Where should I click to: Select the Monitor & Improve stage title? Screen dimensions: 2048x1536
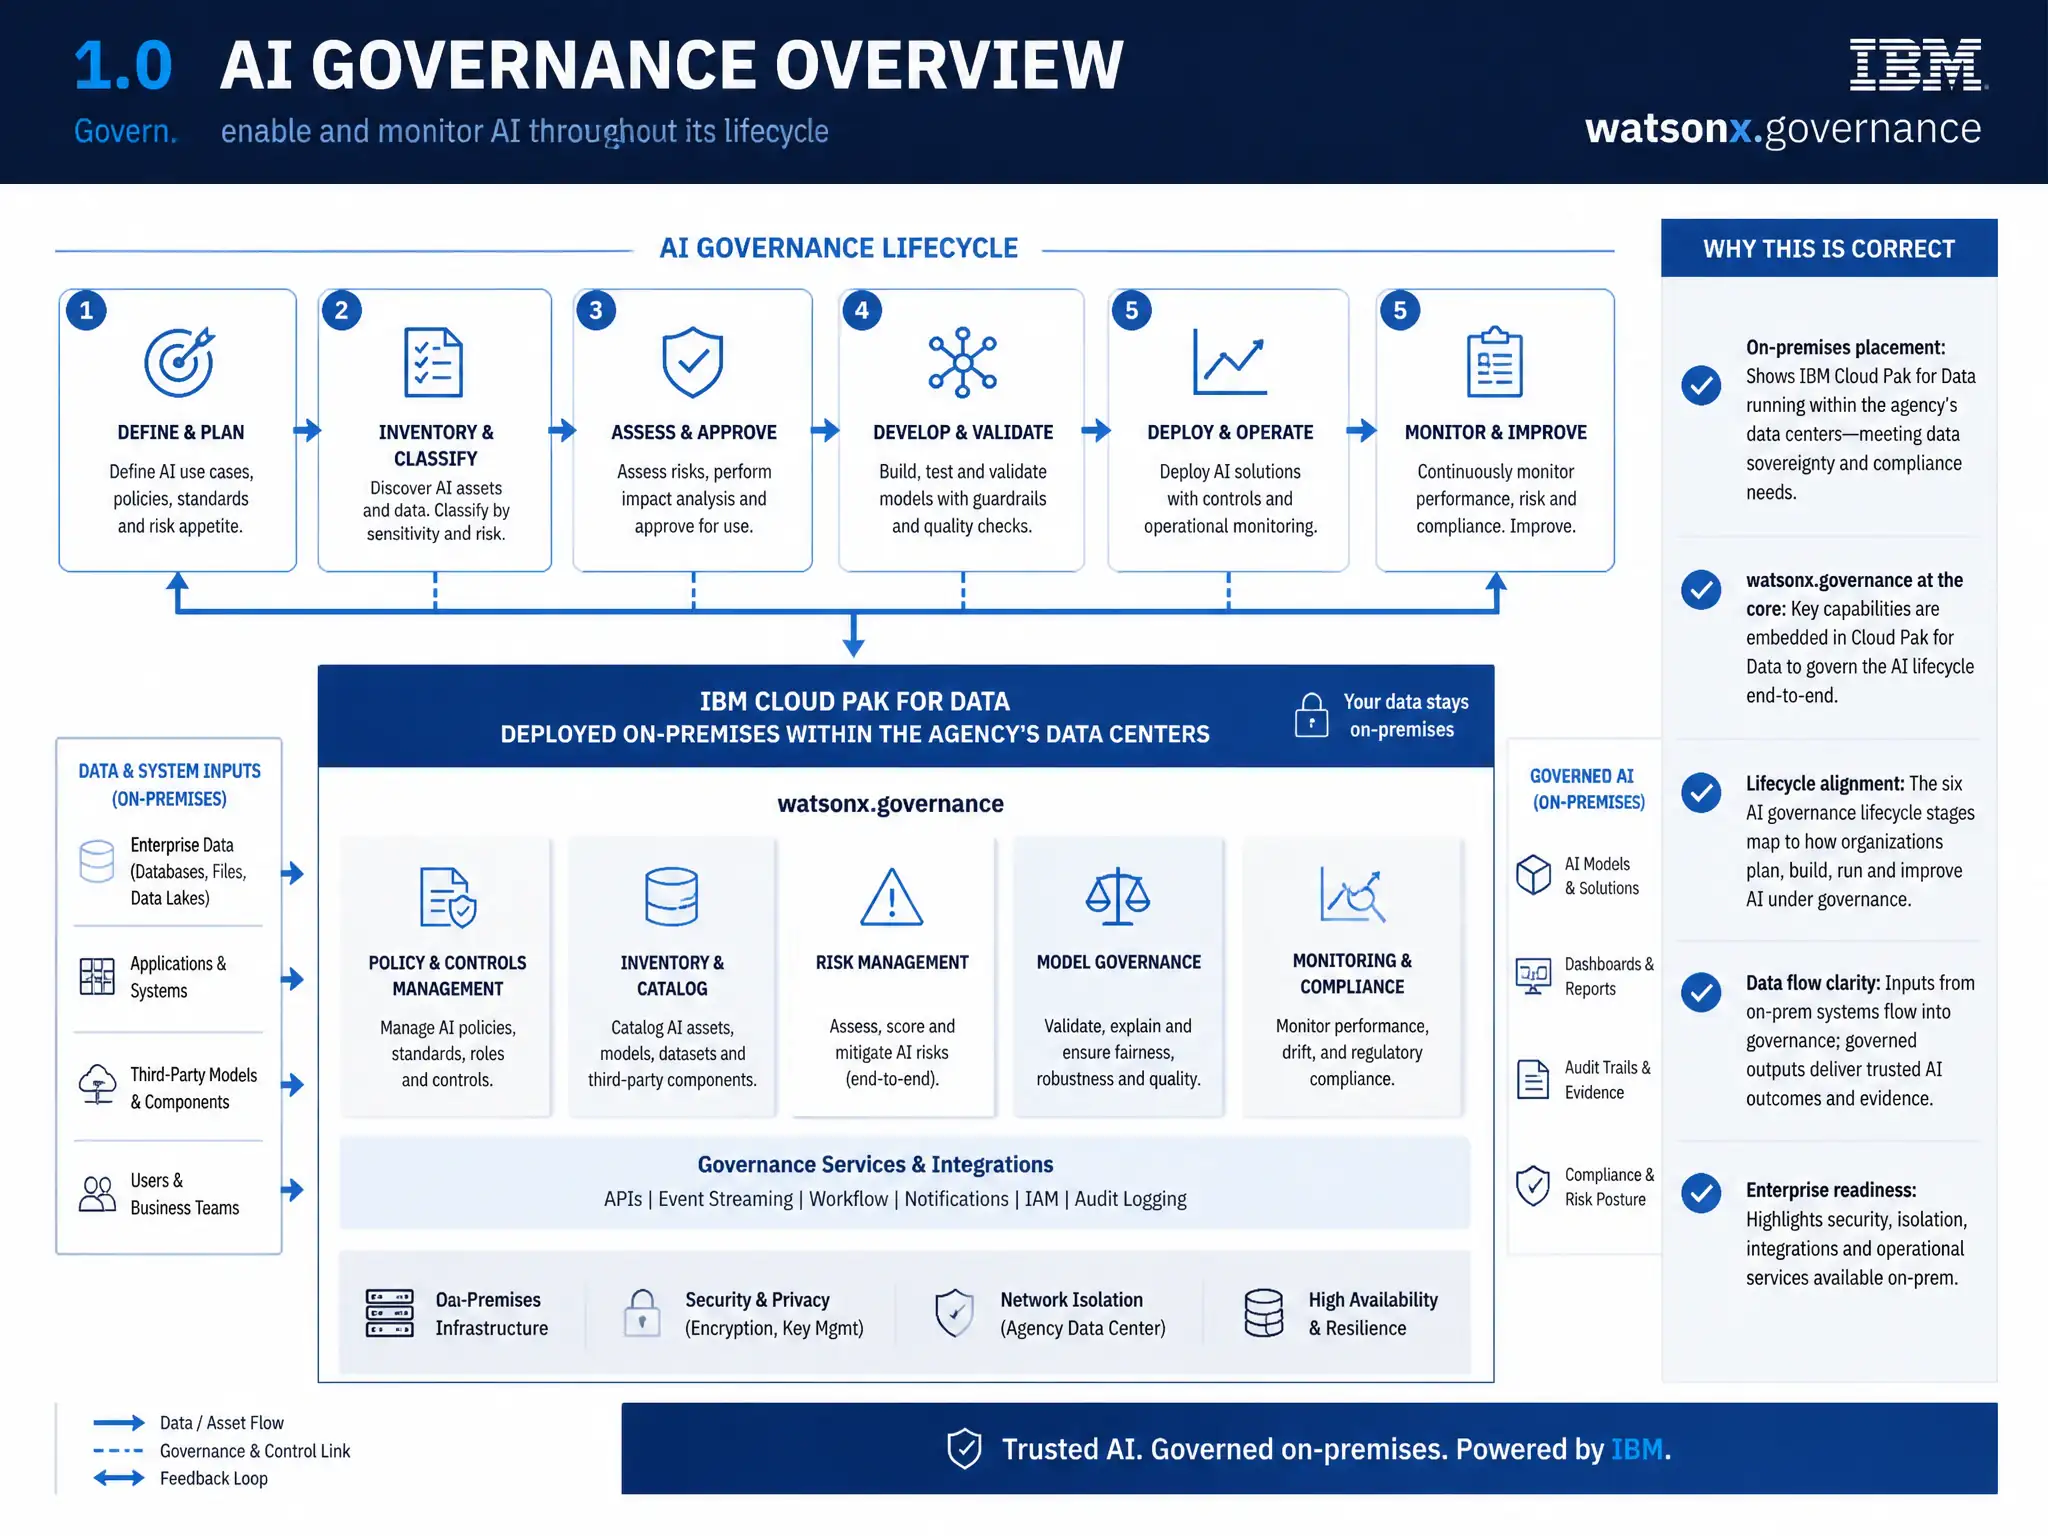[x=1495, y=432]
